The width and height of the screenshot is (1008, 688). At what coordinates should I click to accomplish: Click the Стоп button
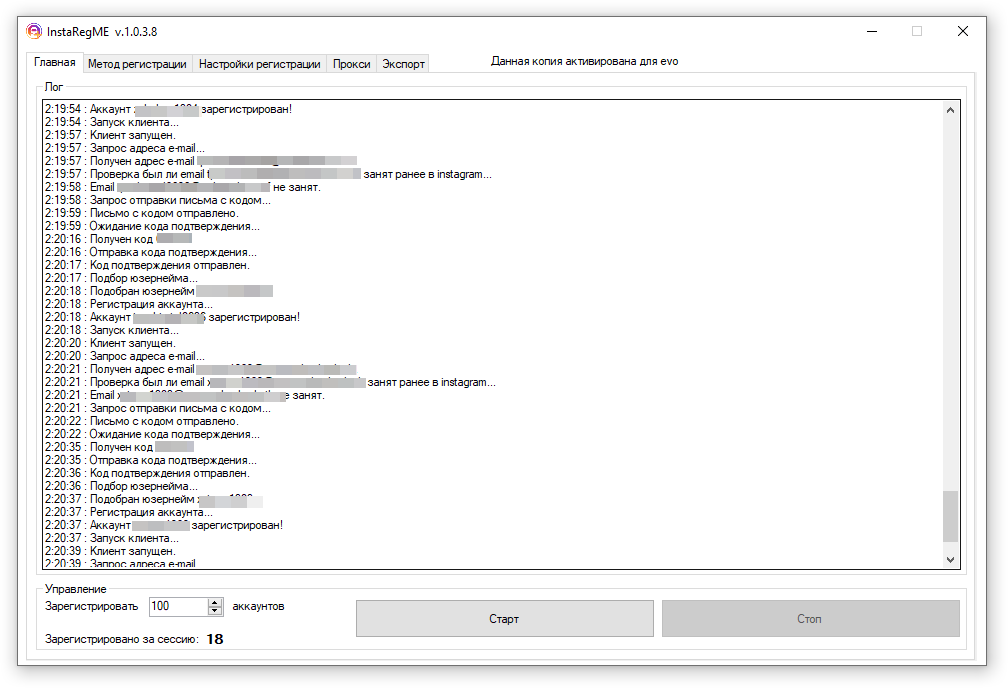pyautogui.click(x=810, y=619)
